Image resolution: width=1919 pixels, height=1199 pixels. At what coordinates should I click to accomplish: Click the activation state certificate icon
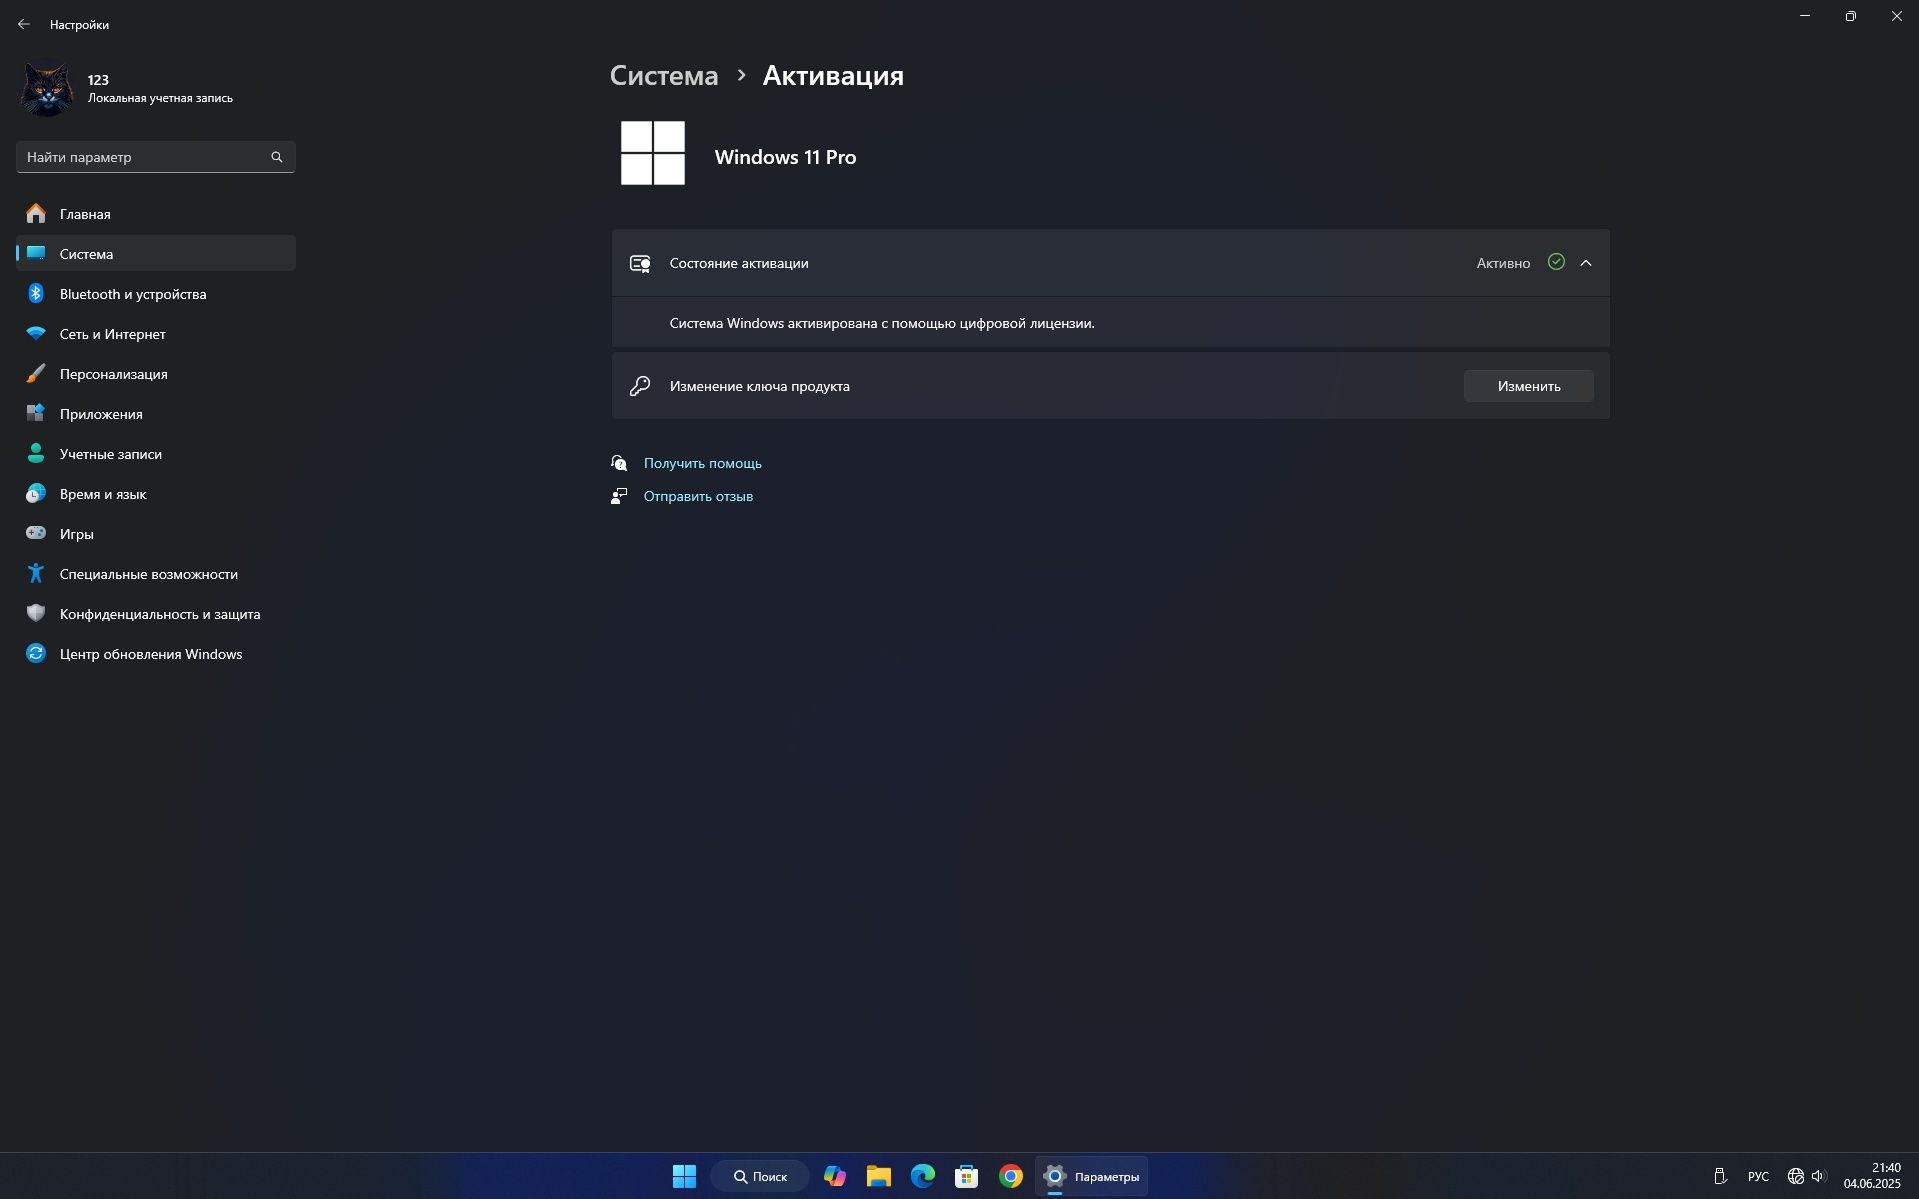click(640, 264)
